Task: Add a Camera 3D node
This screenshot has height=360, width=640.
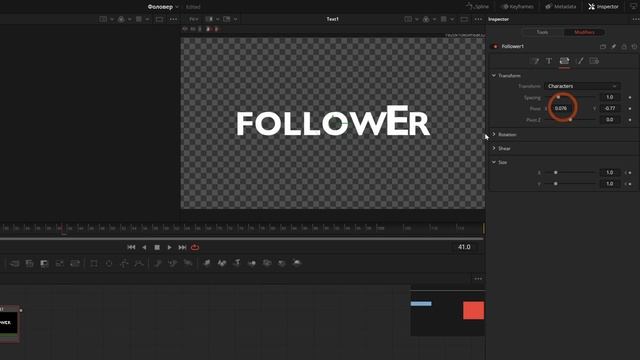Action: tap(267, 263)
